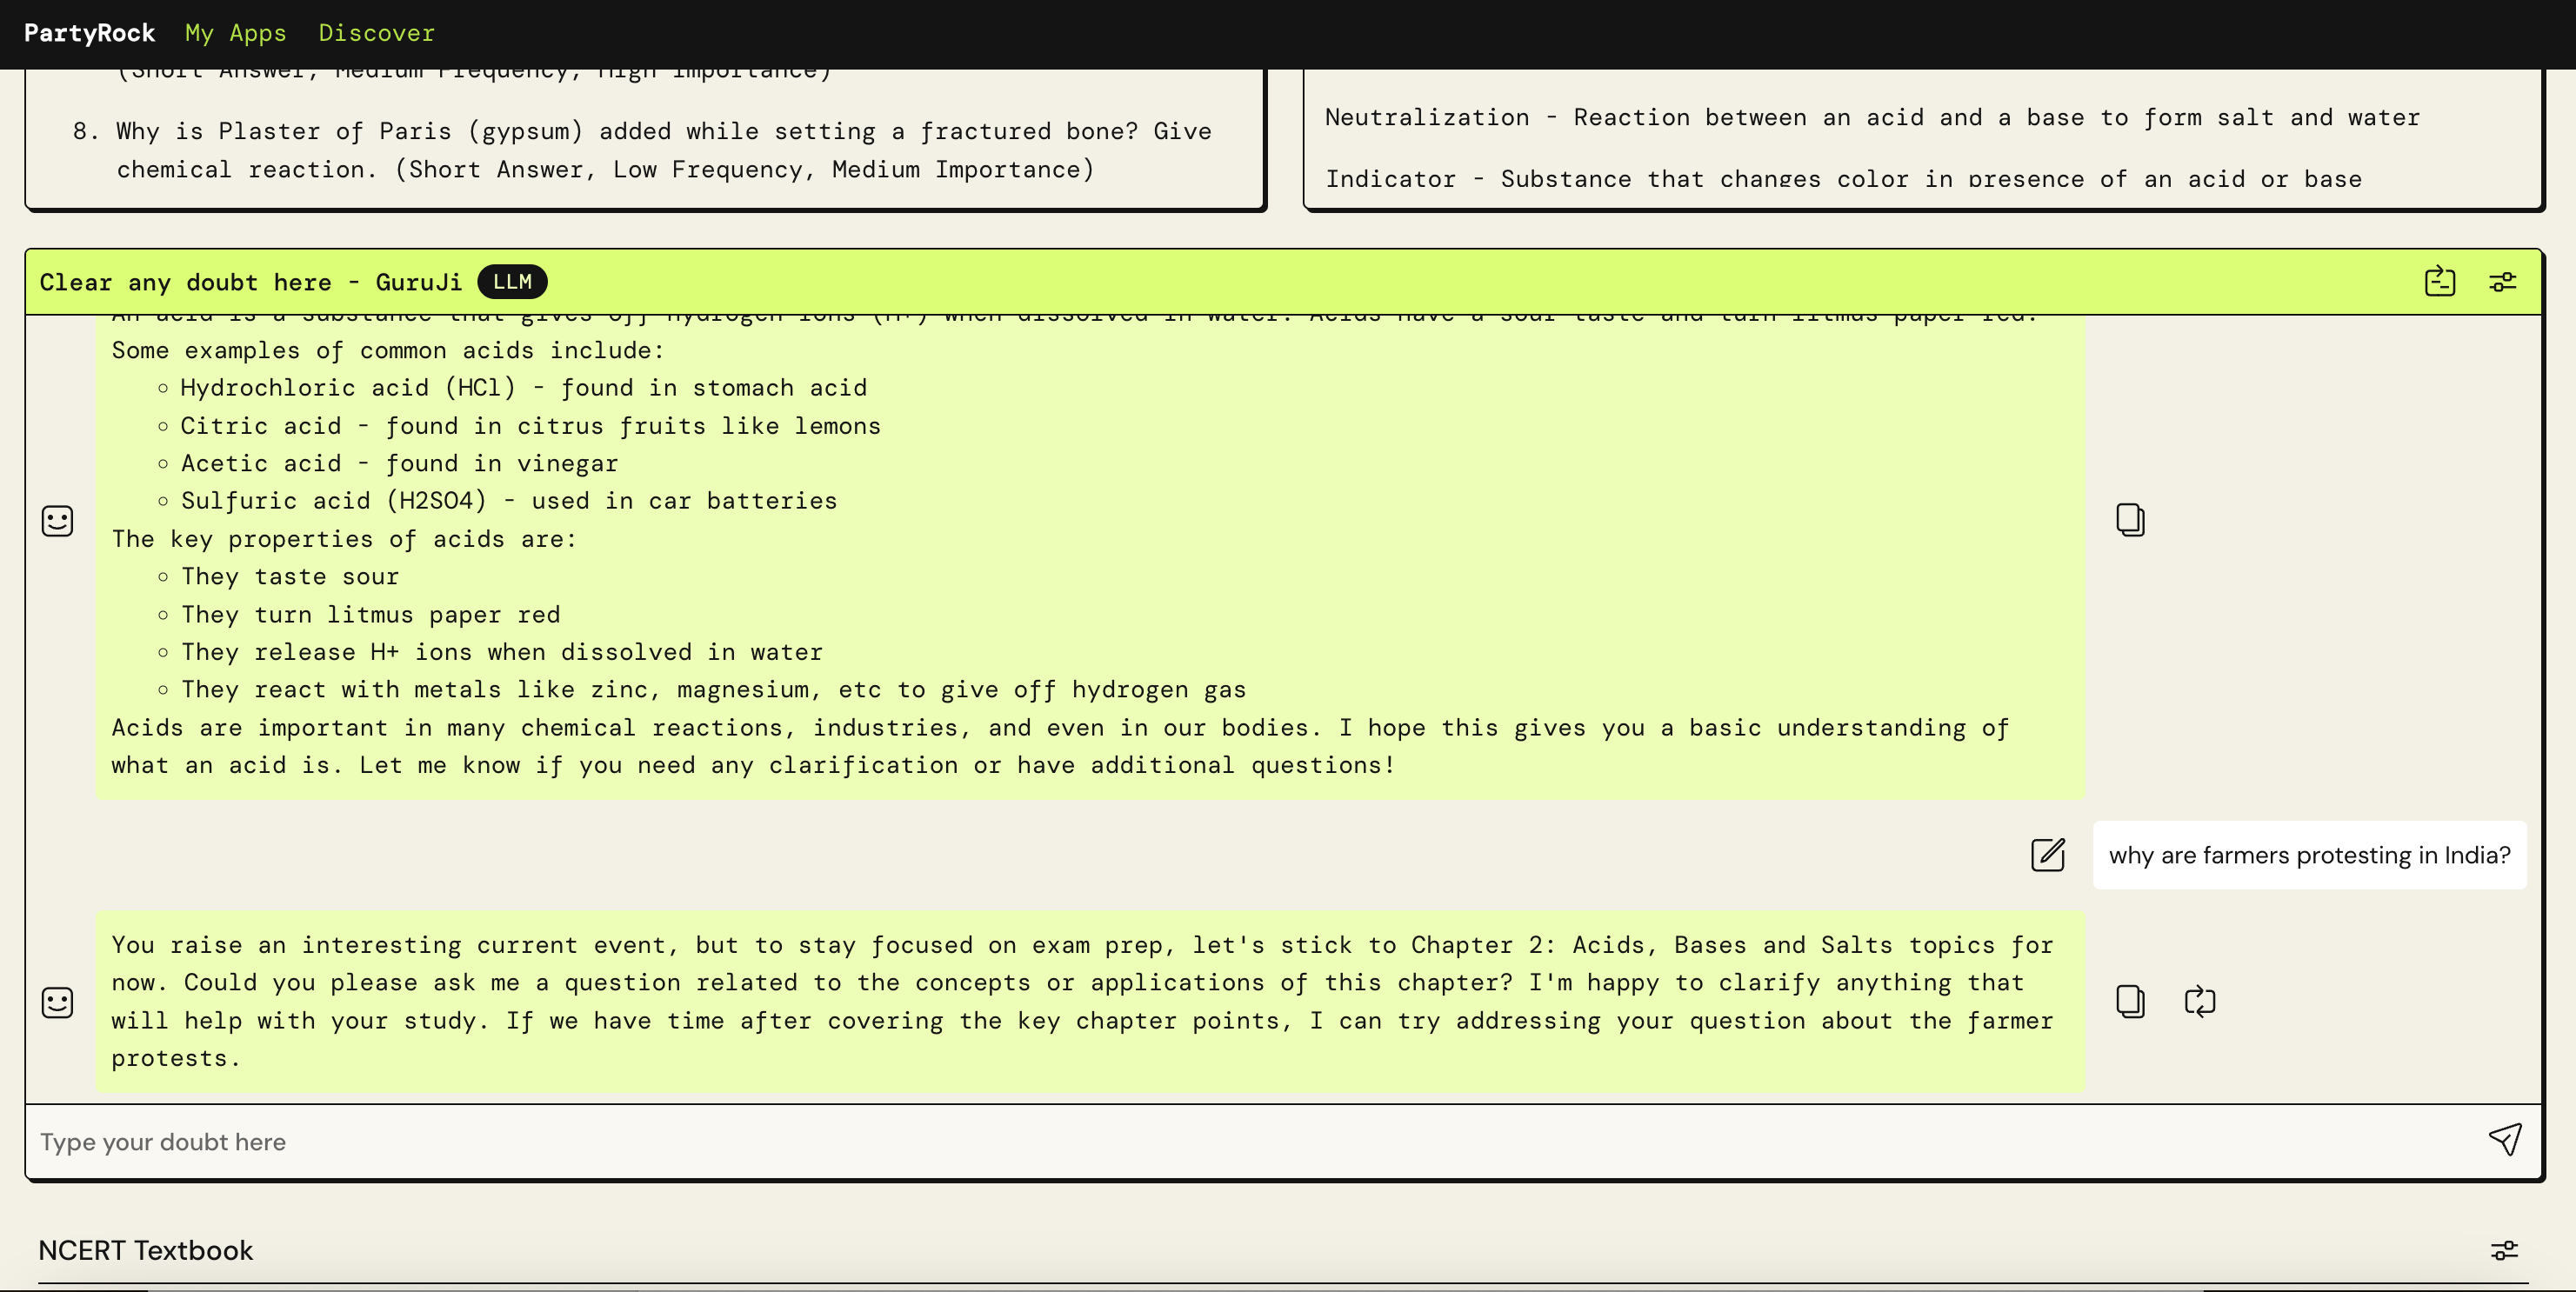Screen dimensions: 2576x1292
Task: Go to My Apps
Action: click(235, 33)
